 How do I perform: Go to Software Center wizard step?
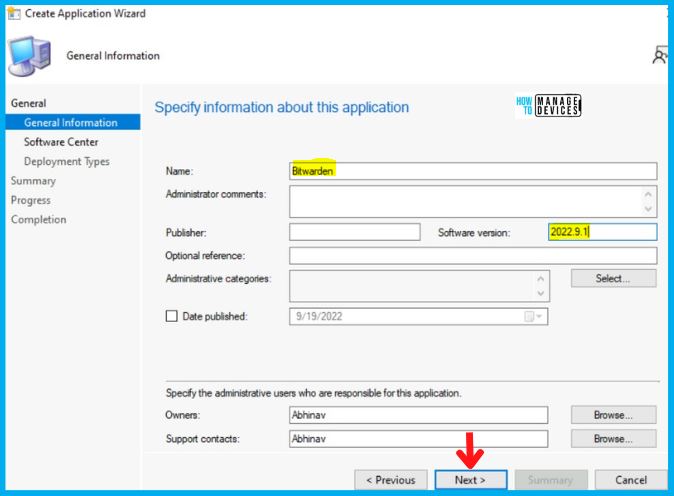[x=61, y=142]
